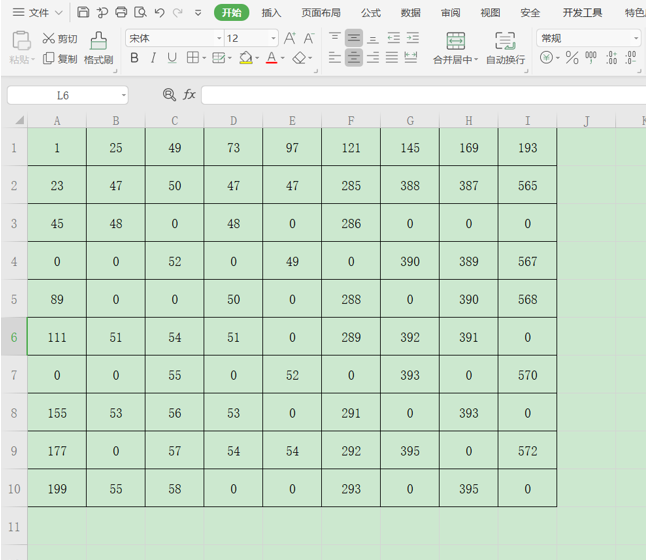646x560 pixels.
Task: Open the 文件 menu dropdown arrow
Action: [x=59, y=13]
